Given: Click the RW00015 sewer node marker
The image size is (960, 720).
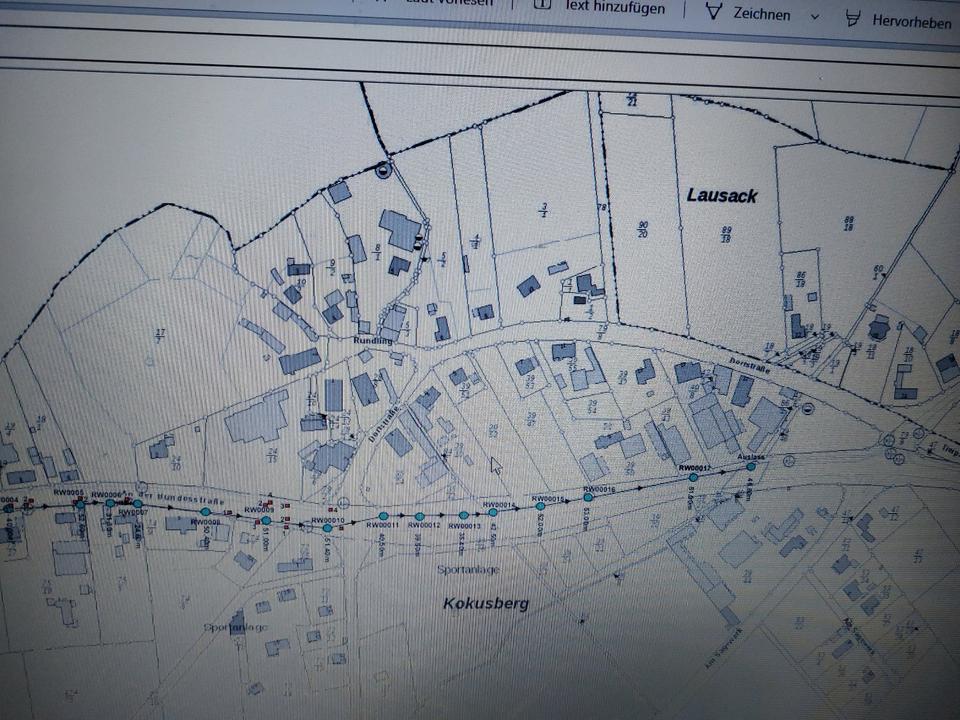Looking at the screenshot, I should [x=540, y=506].
